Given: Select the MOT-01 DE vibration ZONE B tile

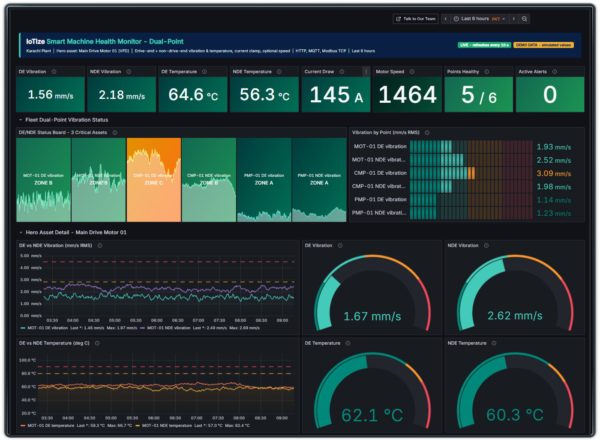Looking at the screenshot, I should pyautogui.click(x=43, y=180).
